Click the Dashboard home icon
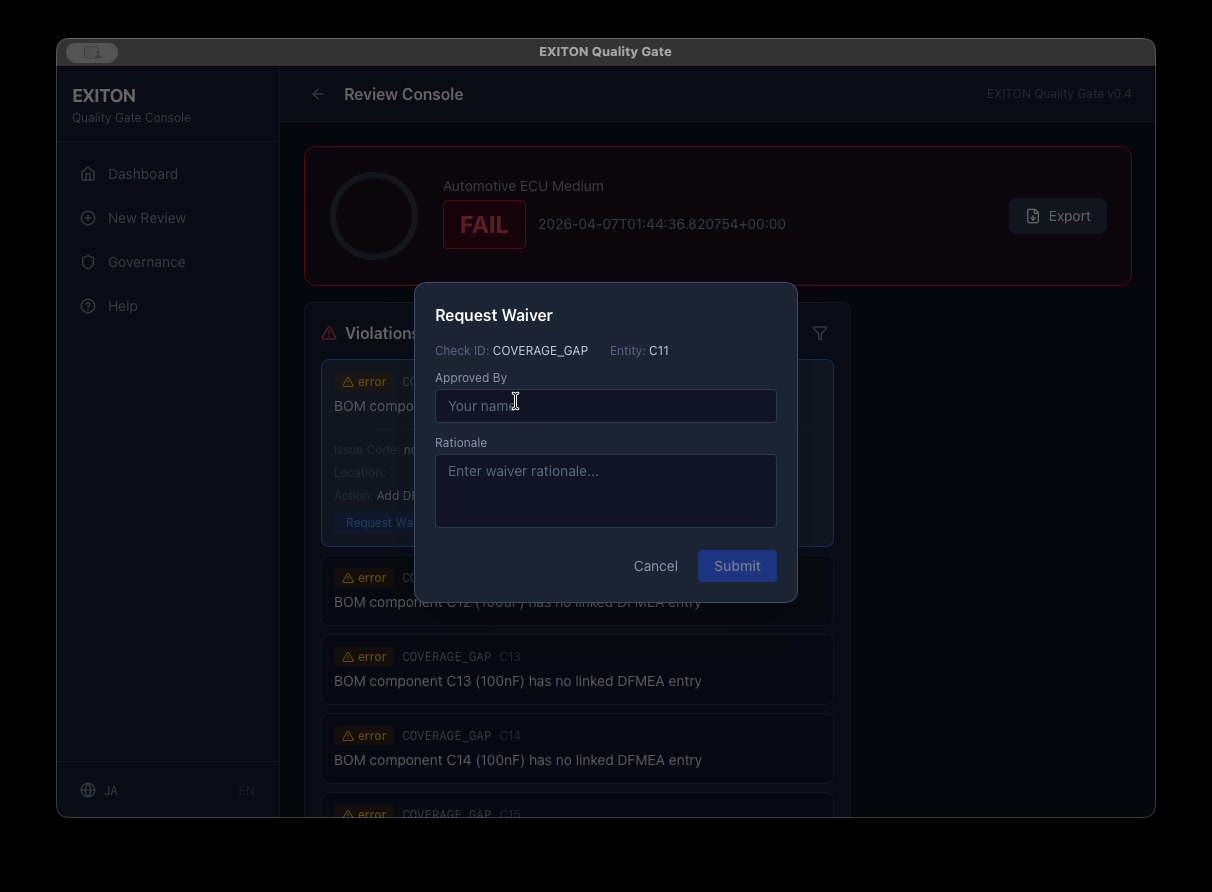This screenshot has height=892, width=1212. 88,174
